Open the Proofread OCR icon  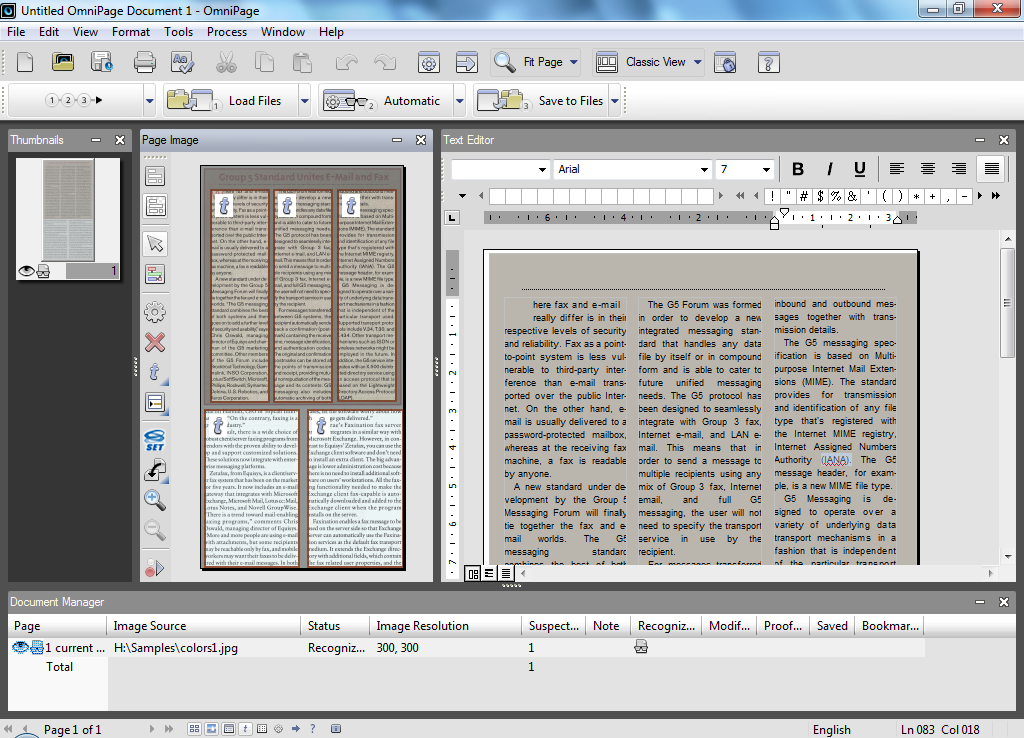click(x=182, y=63)
